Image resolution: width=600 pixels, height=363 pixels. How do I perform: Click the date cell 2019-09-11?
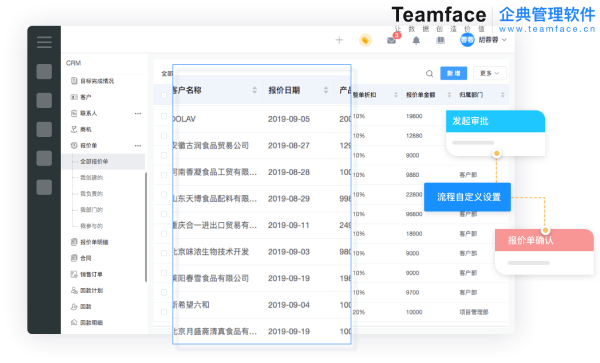tap(289, 225)
